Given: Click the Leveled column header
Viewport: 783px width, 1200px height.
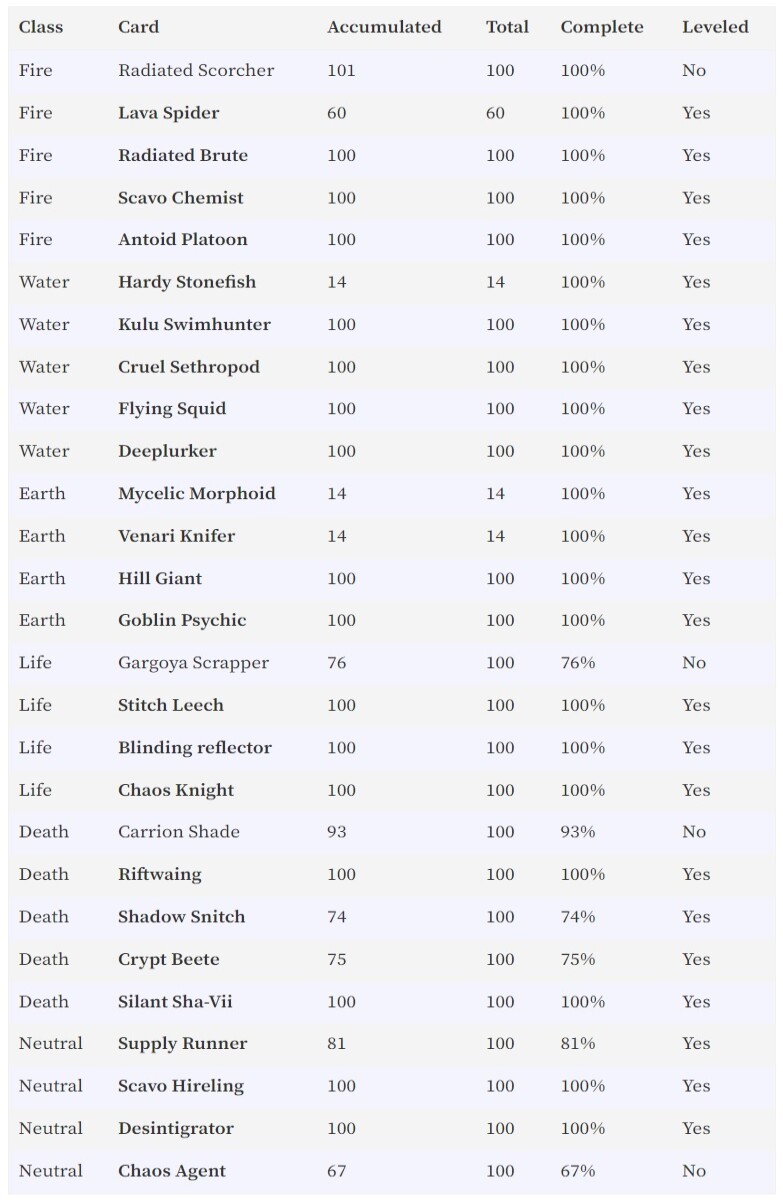Looking at the screenshot, I should click(715, 27).
